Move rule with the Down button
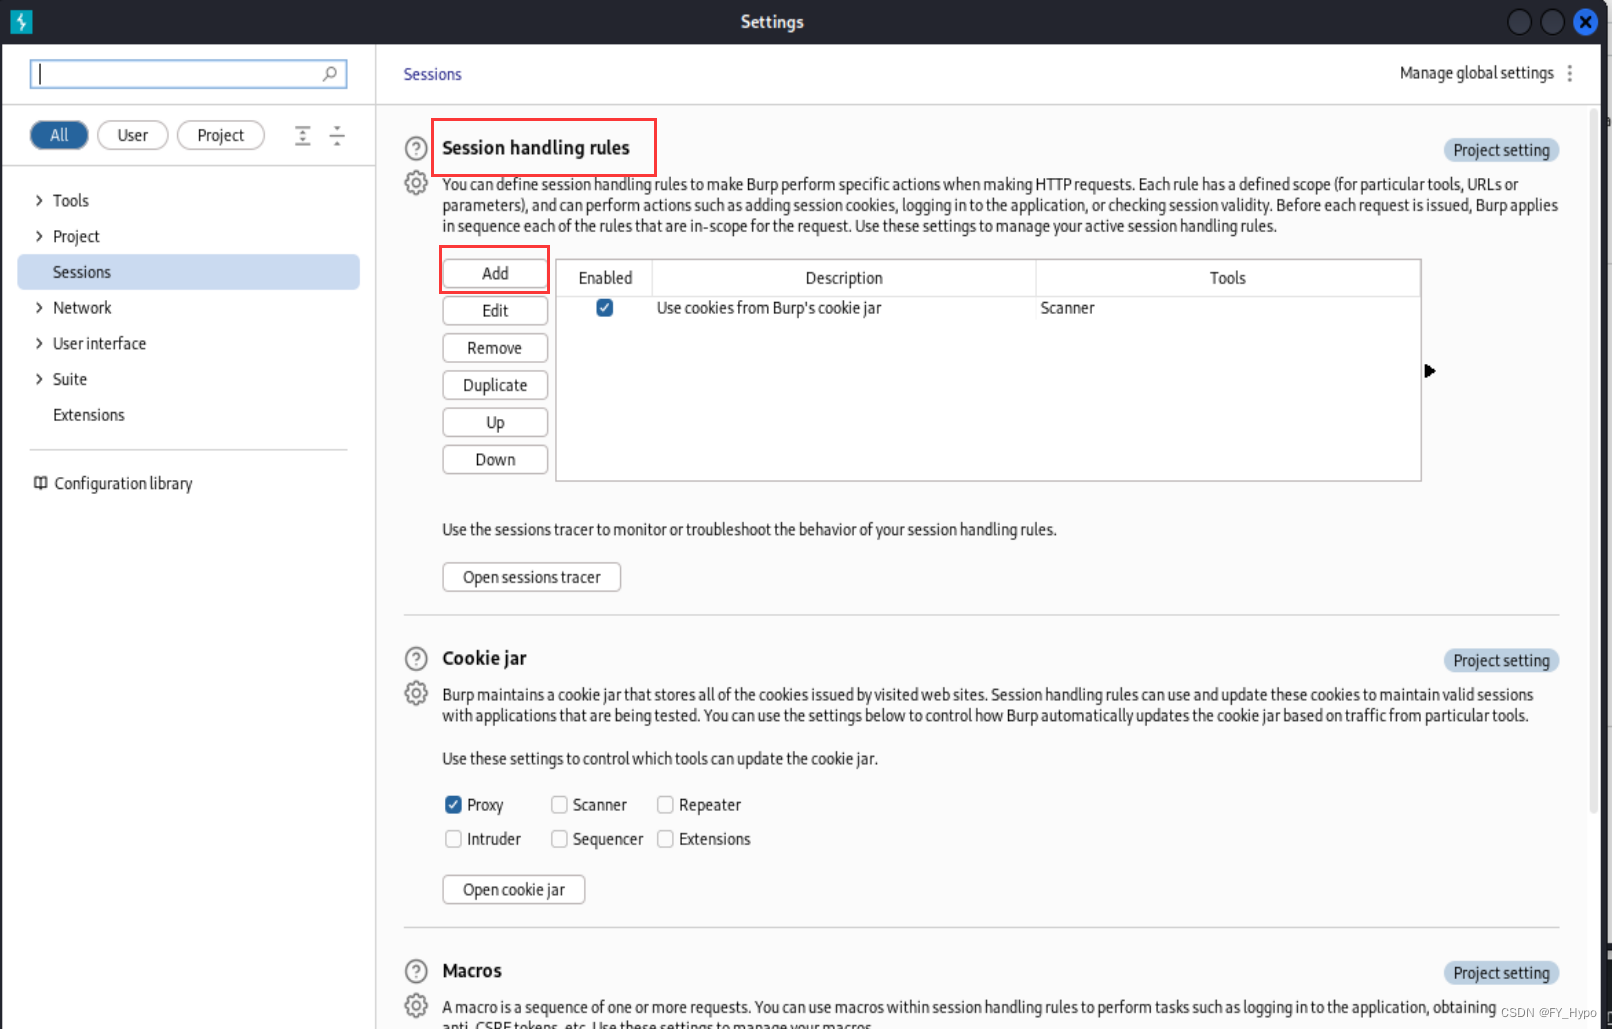This screenshot has height=1029, width=1612. click(x=495, y=460)
